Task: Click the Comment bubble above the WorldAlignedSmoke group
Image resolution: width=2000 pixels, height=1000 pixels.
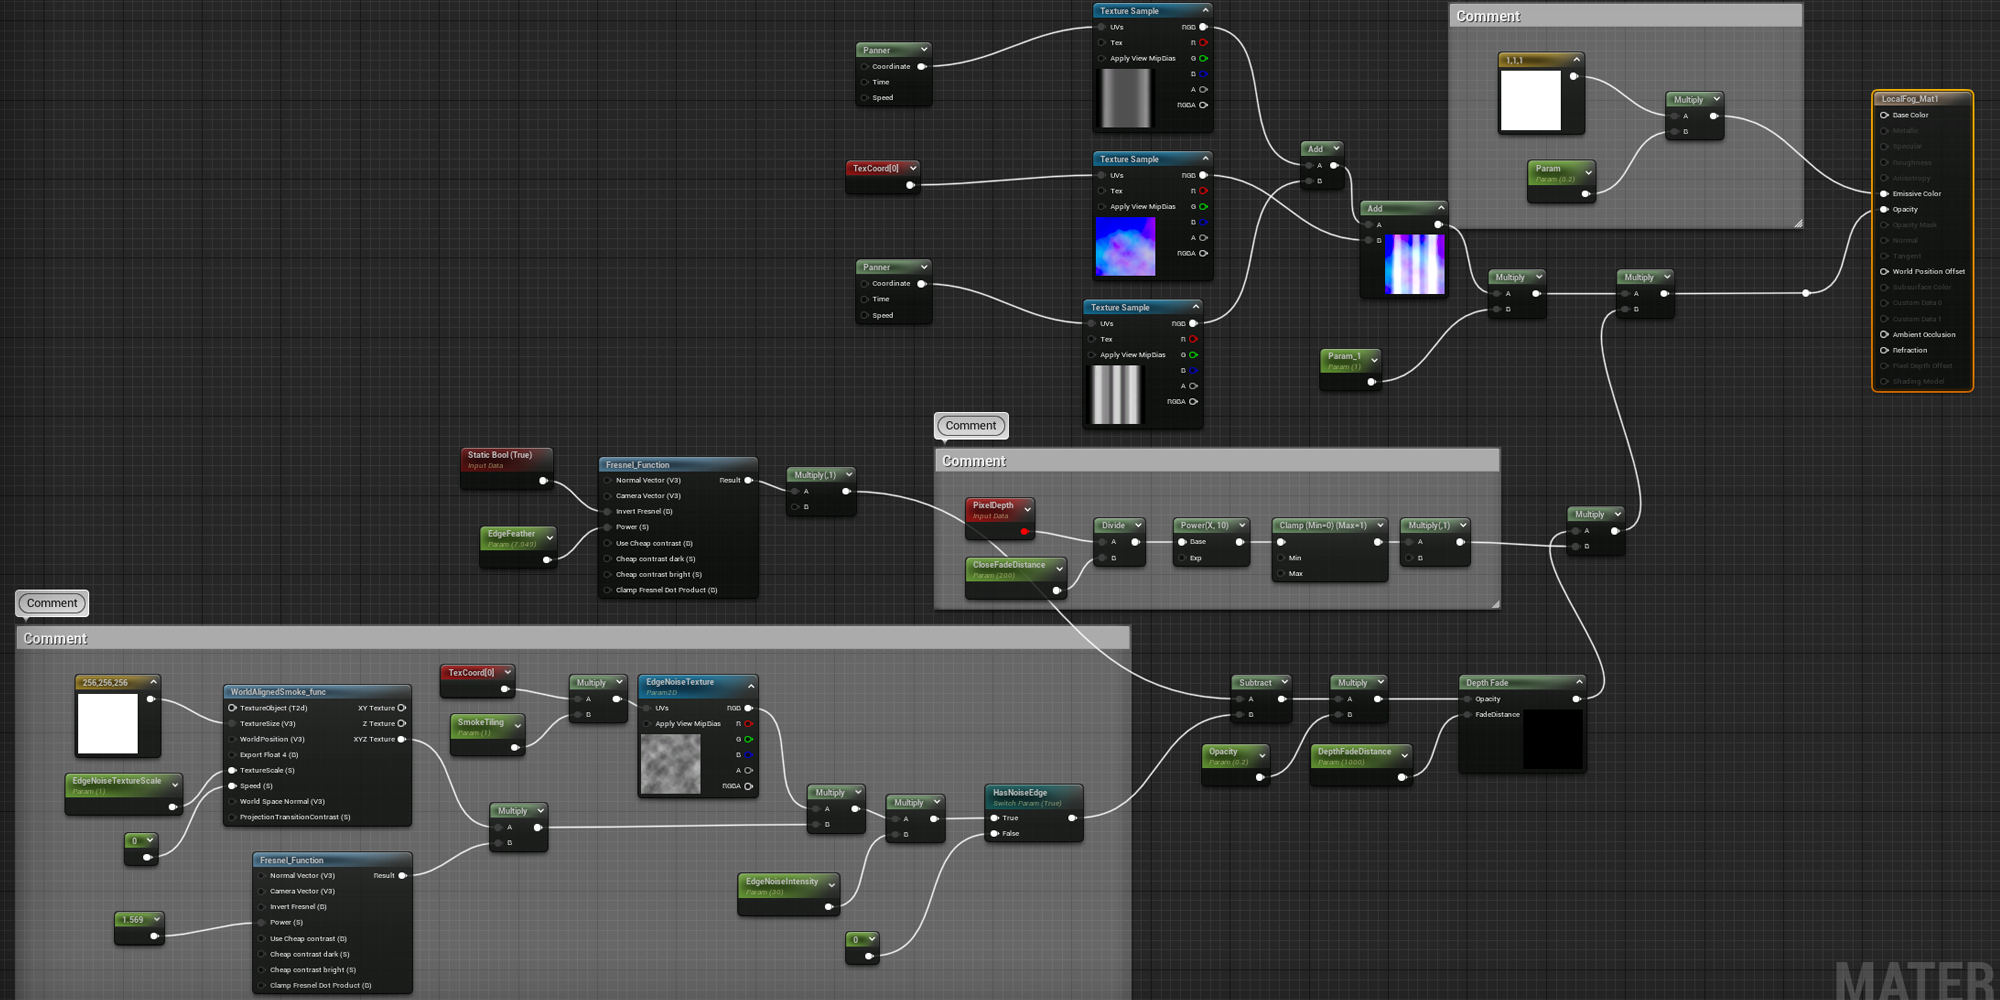Action: pos(52,603)
